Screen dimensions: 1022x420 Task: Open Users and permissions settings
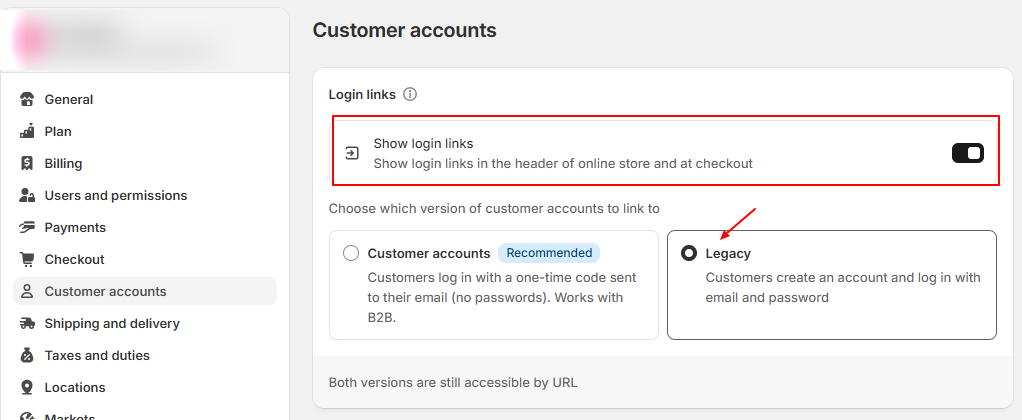[115, 195]
